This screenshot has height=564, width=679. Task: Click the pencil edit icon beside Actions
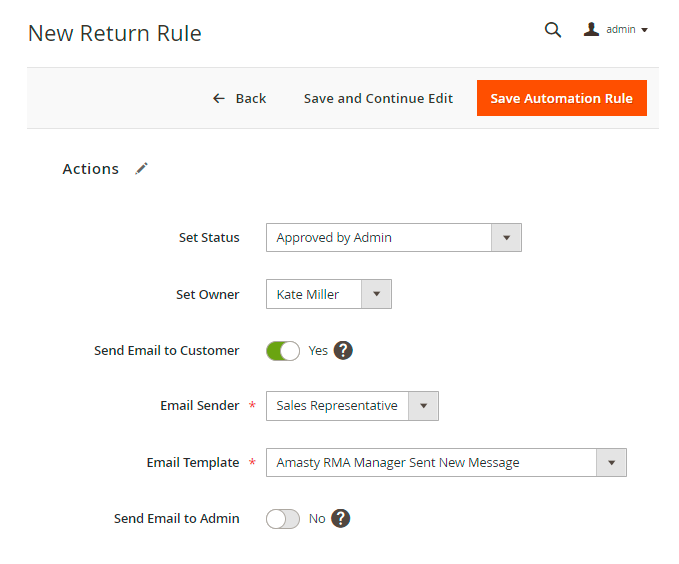(142, 169)
